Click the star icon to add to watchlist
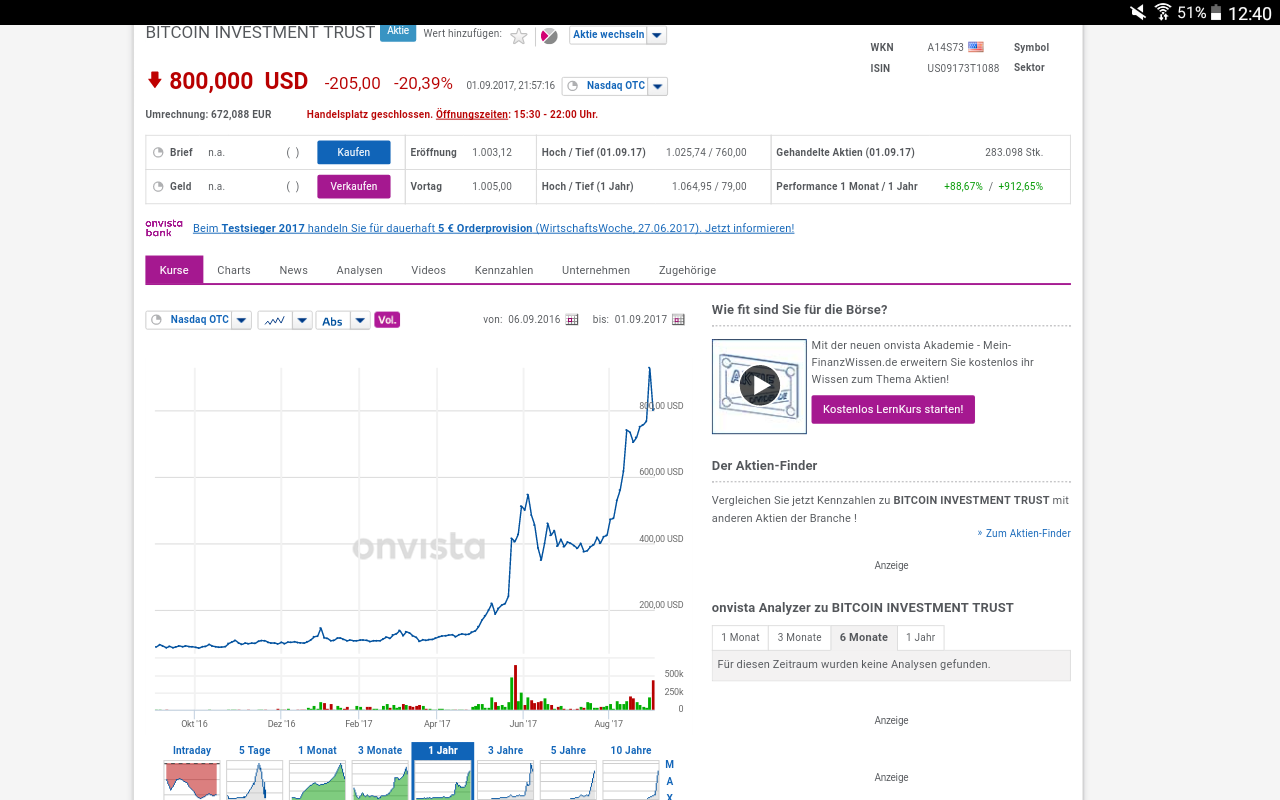Image resolution: width=1280 pixels, height=800 pixels. pos(519,35)
